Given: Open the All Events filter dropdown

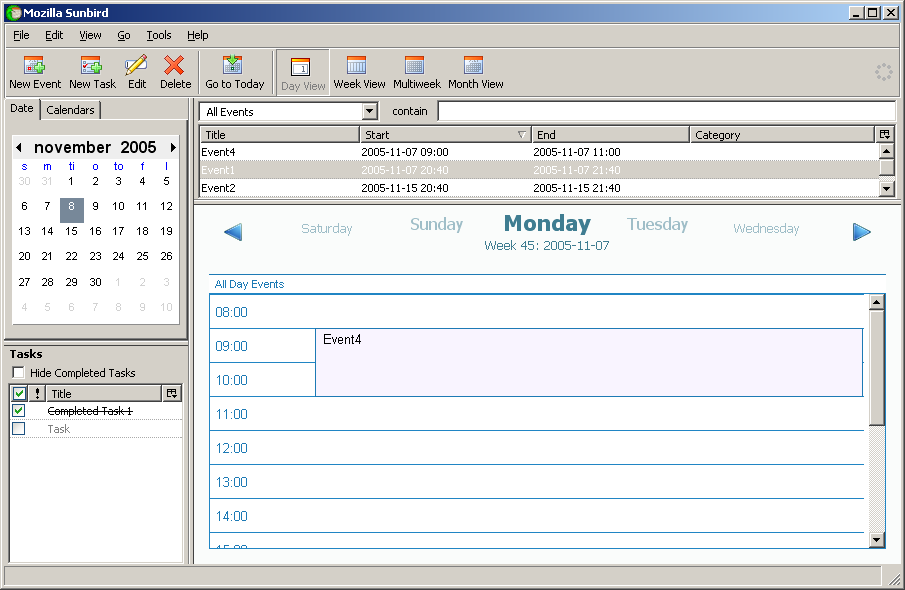Looking at the screenshot, I should pos(369,112).
